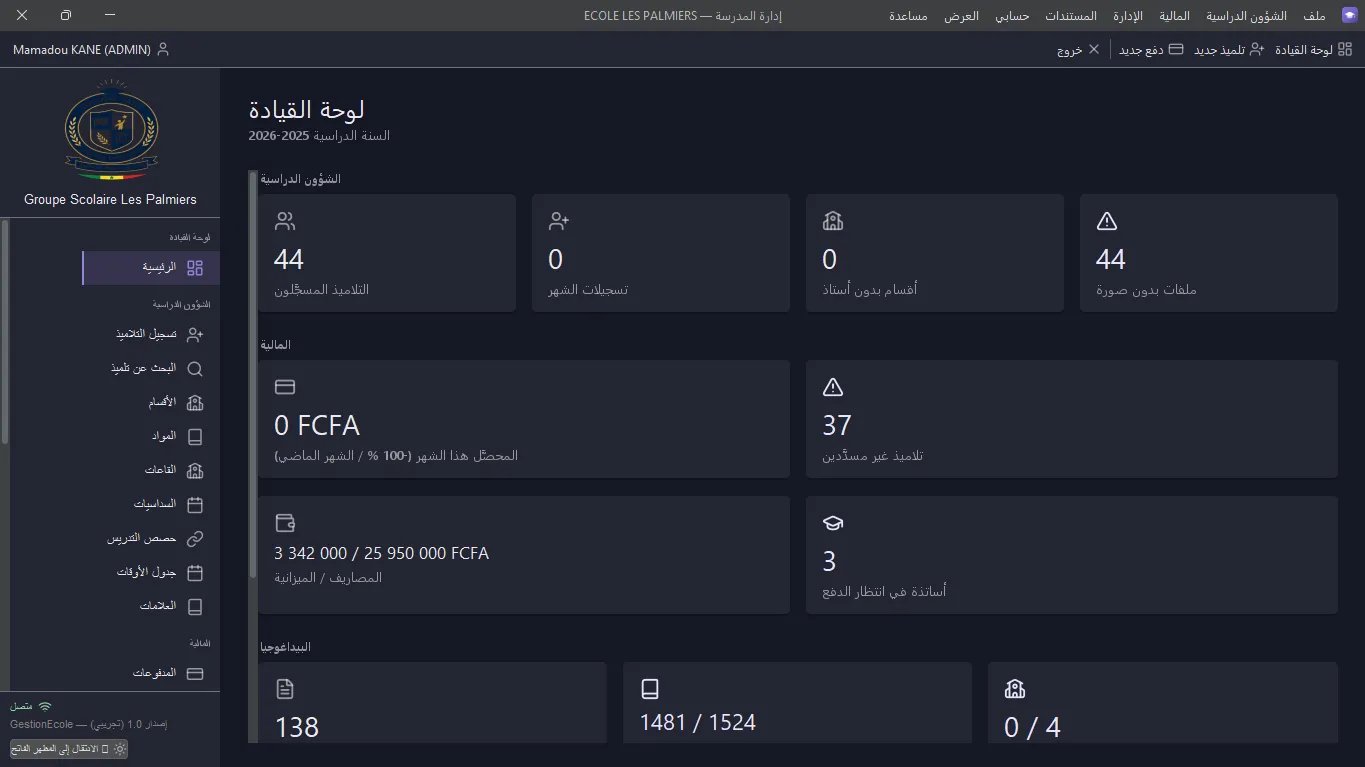1365x767 pixels.
Task: Click the تلميذ جديد toolbar button
Action: click(x=1229, y=49)
